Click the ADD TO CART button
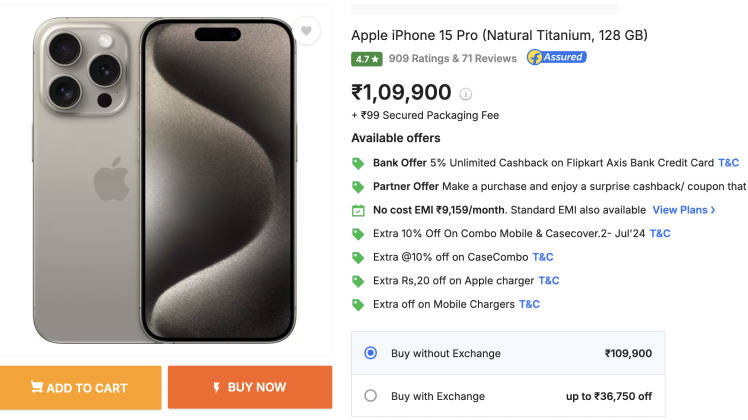Screen dimensions: 748x420 coord(80,387)
